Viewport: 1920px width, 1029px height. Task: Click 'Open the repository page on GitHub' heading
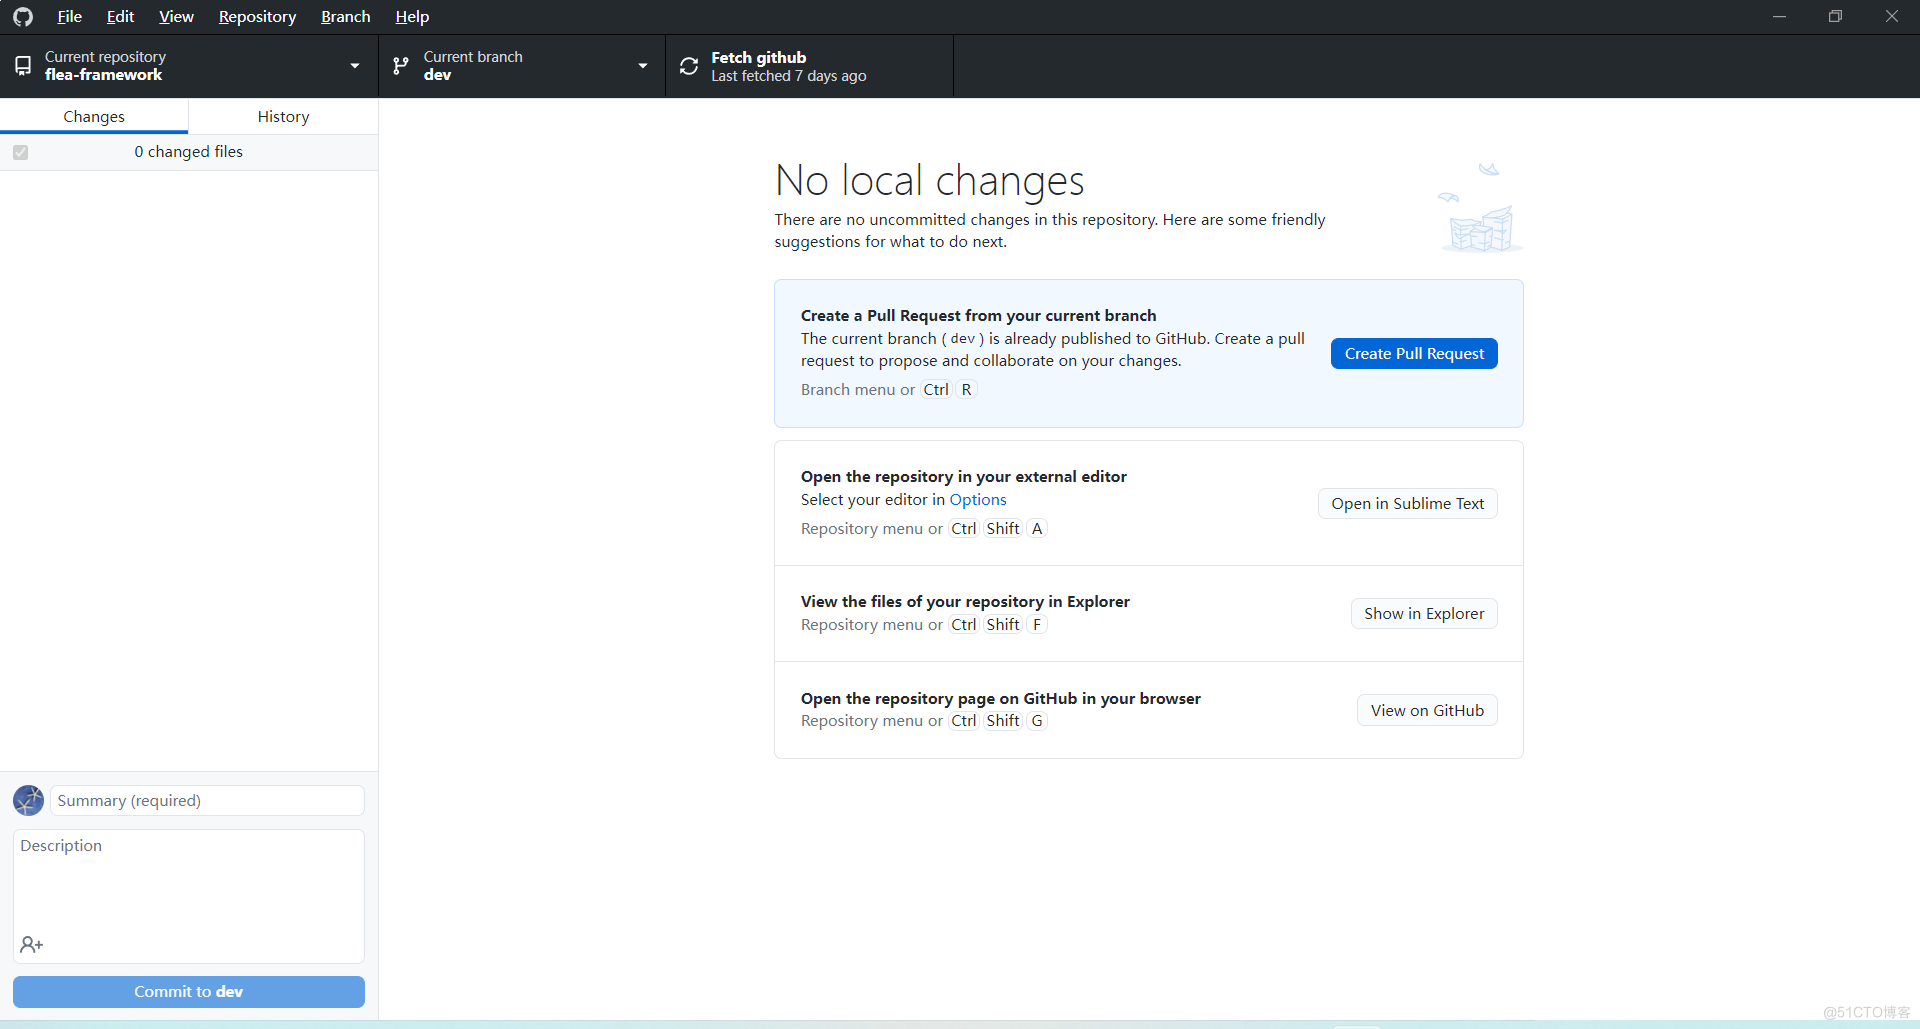[x=1000, y=698]
